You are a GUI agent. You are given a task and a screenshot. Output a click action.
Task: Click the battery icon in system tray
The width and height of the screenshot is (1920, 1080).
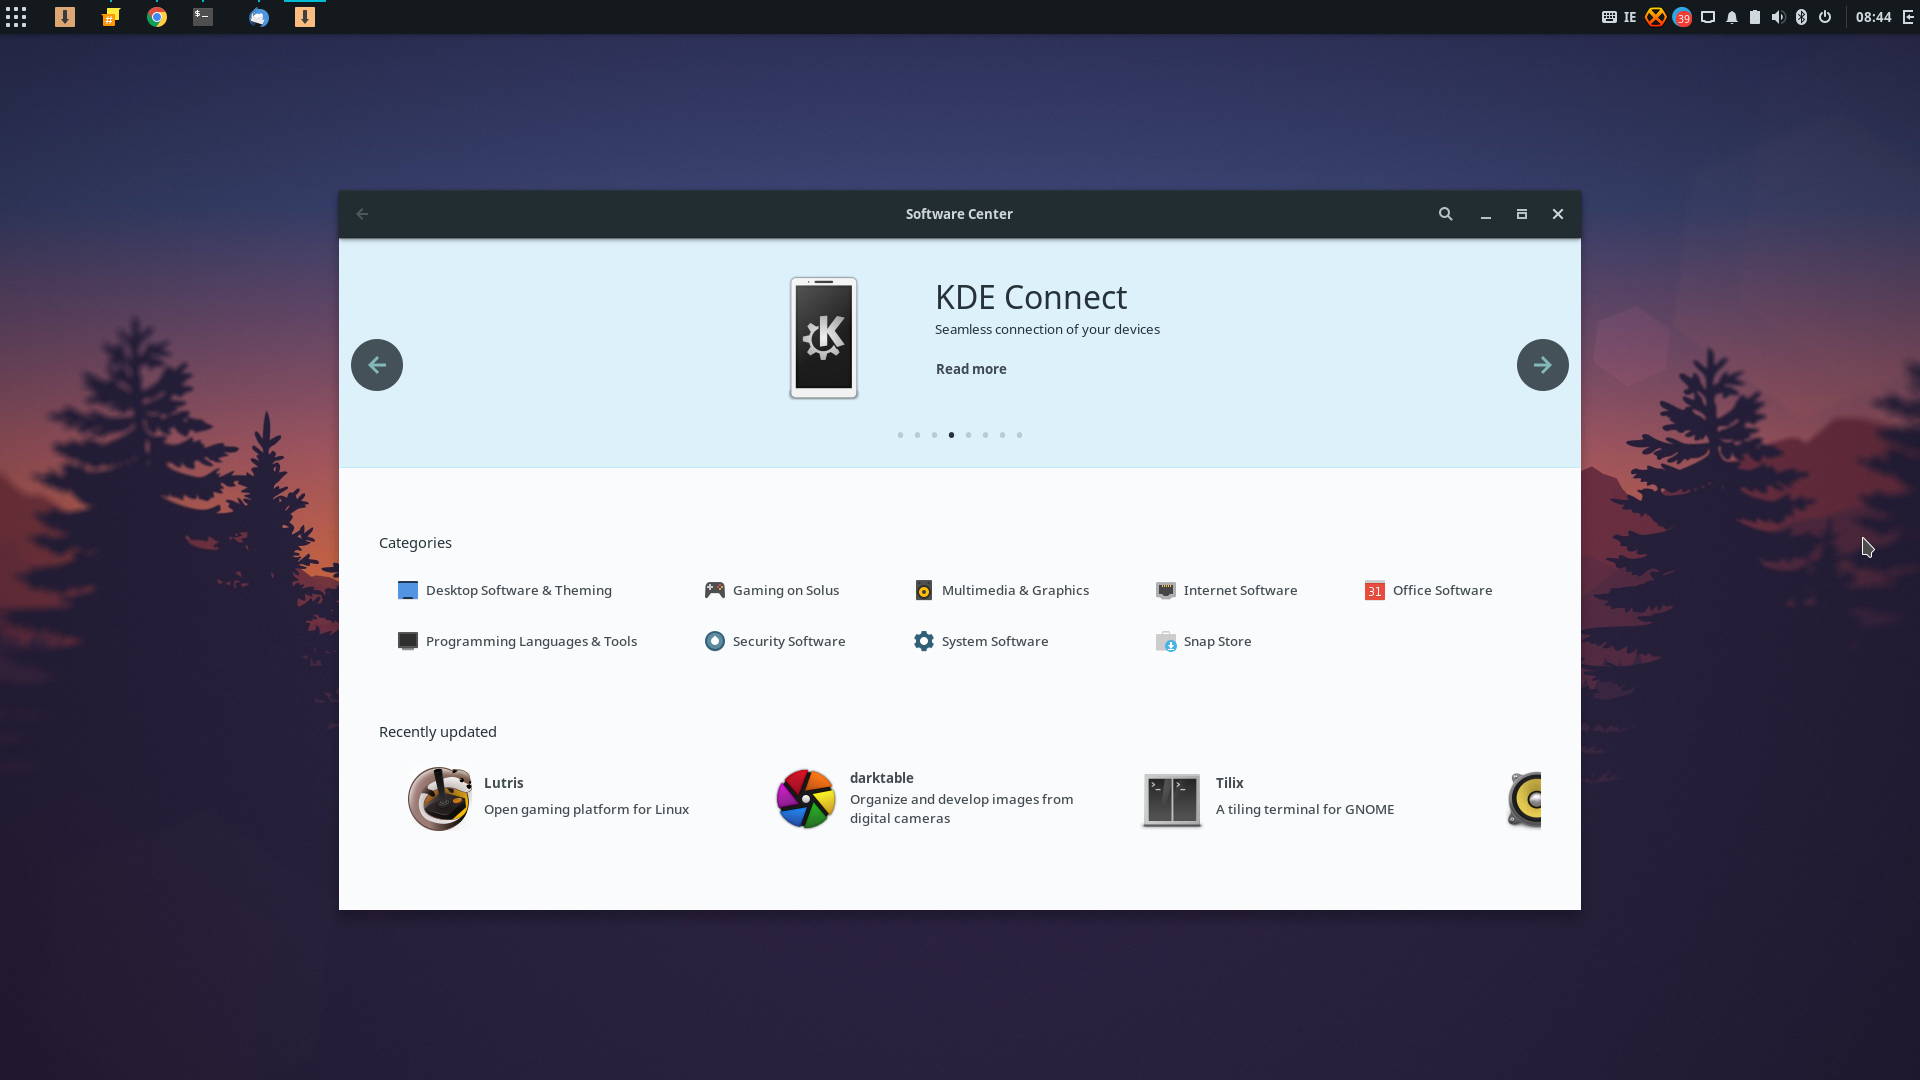[1755, 17]
